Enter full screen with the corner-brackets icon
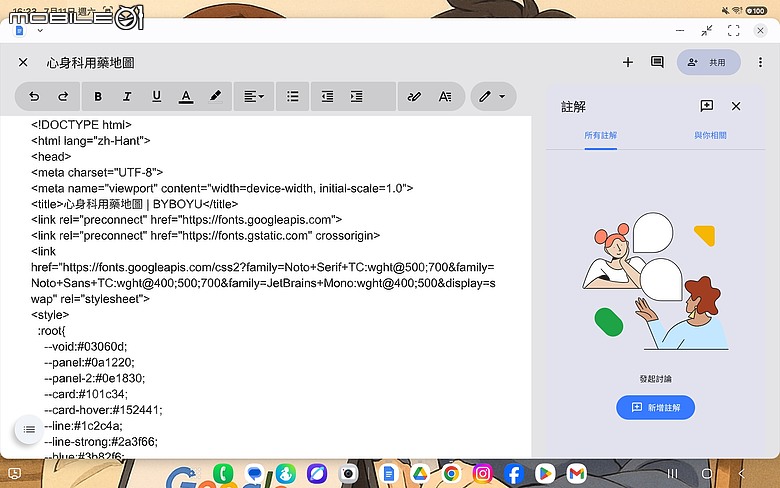Screen dimensions: 780x488 [x=733, y=31]
